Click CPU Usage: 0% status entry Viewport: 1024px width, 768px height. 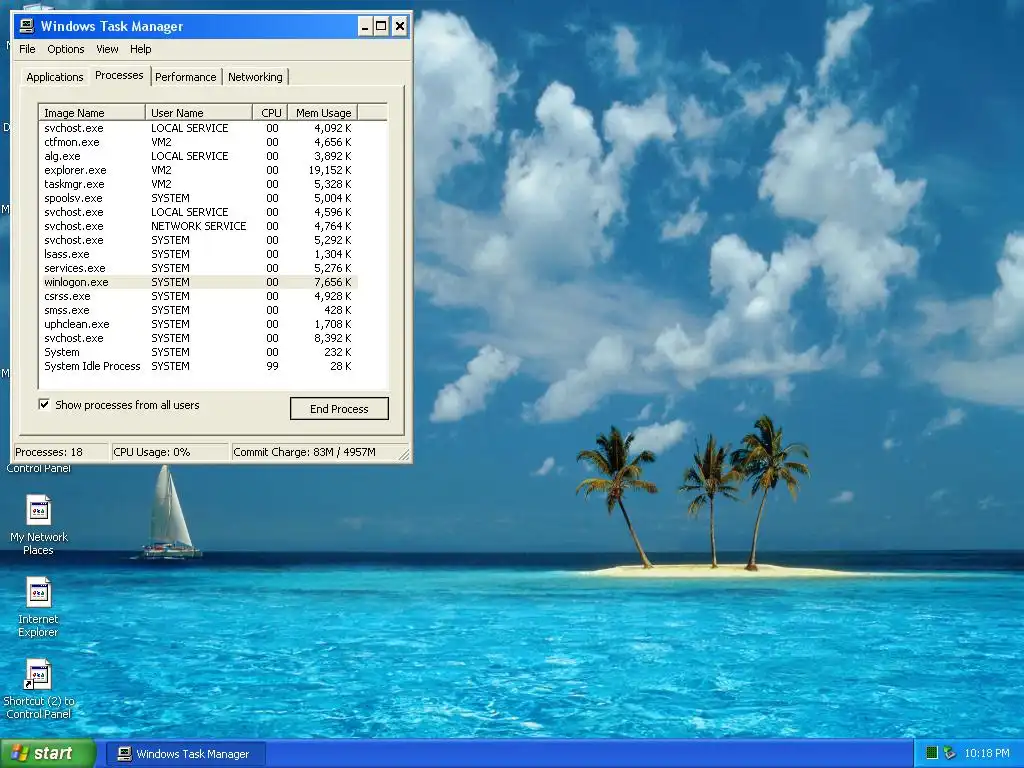170,452
